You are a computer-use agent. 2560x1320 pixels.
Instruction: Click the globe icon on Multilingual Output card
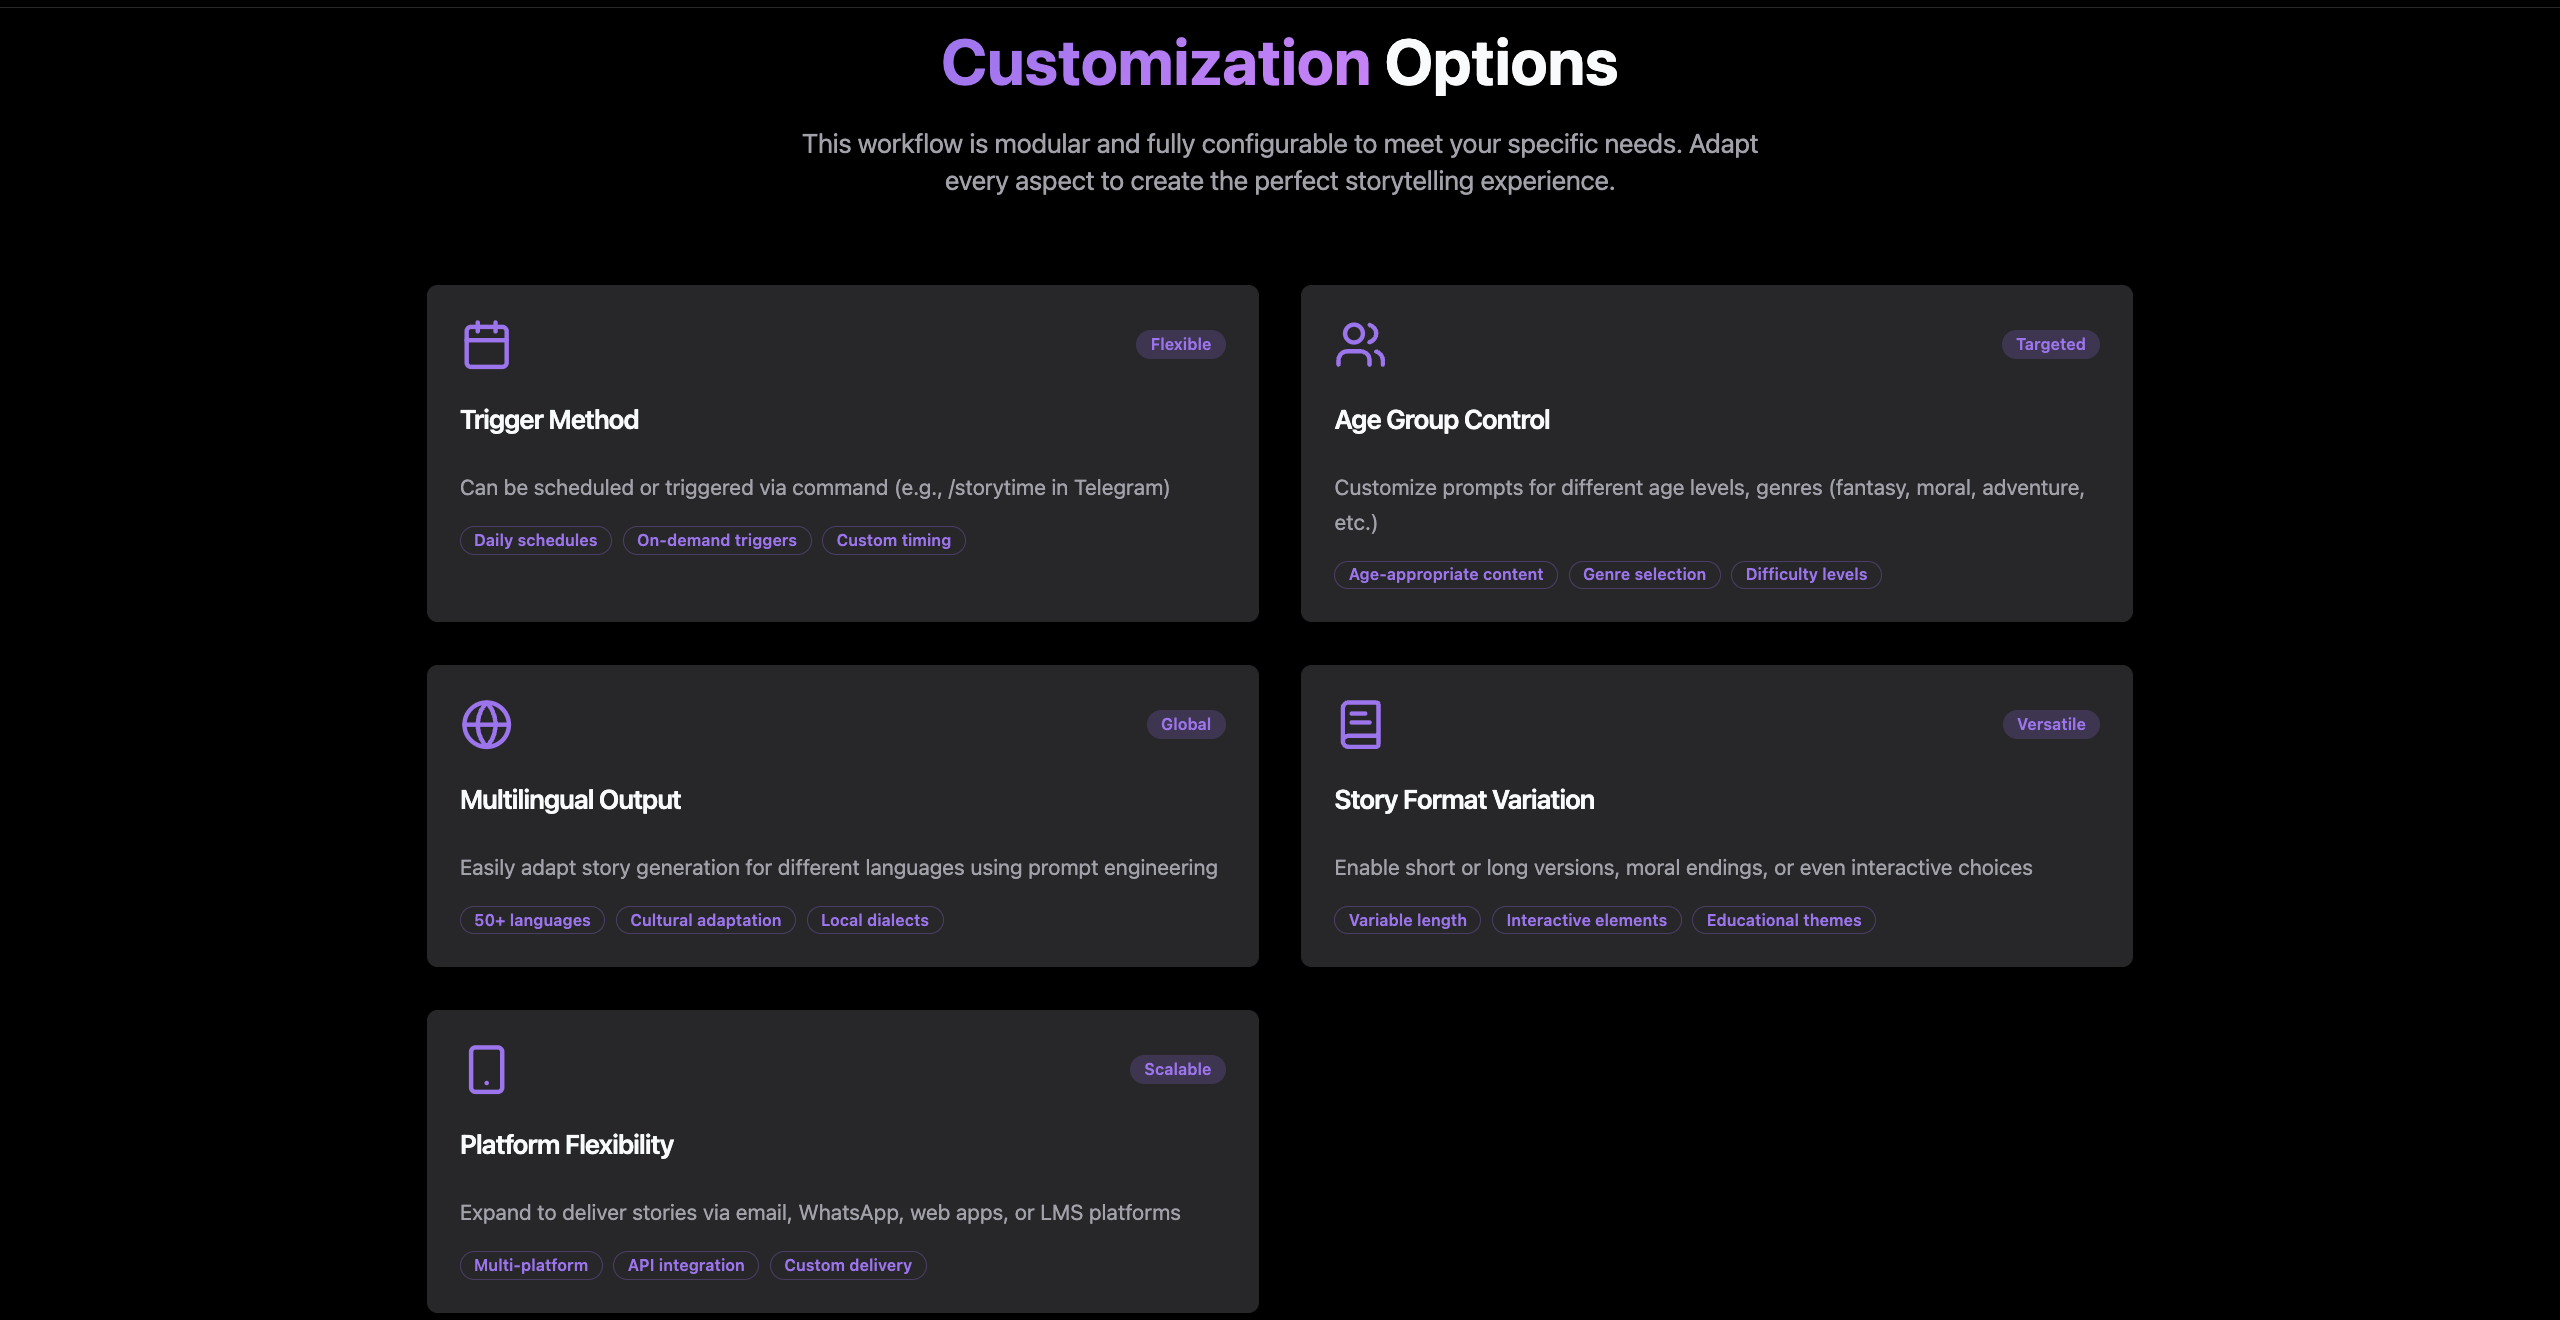(x=486, y=725)
